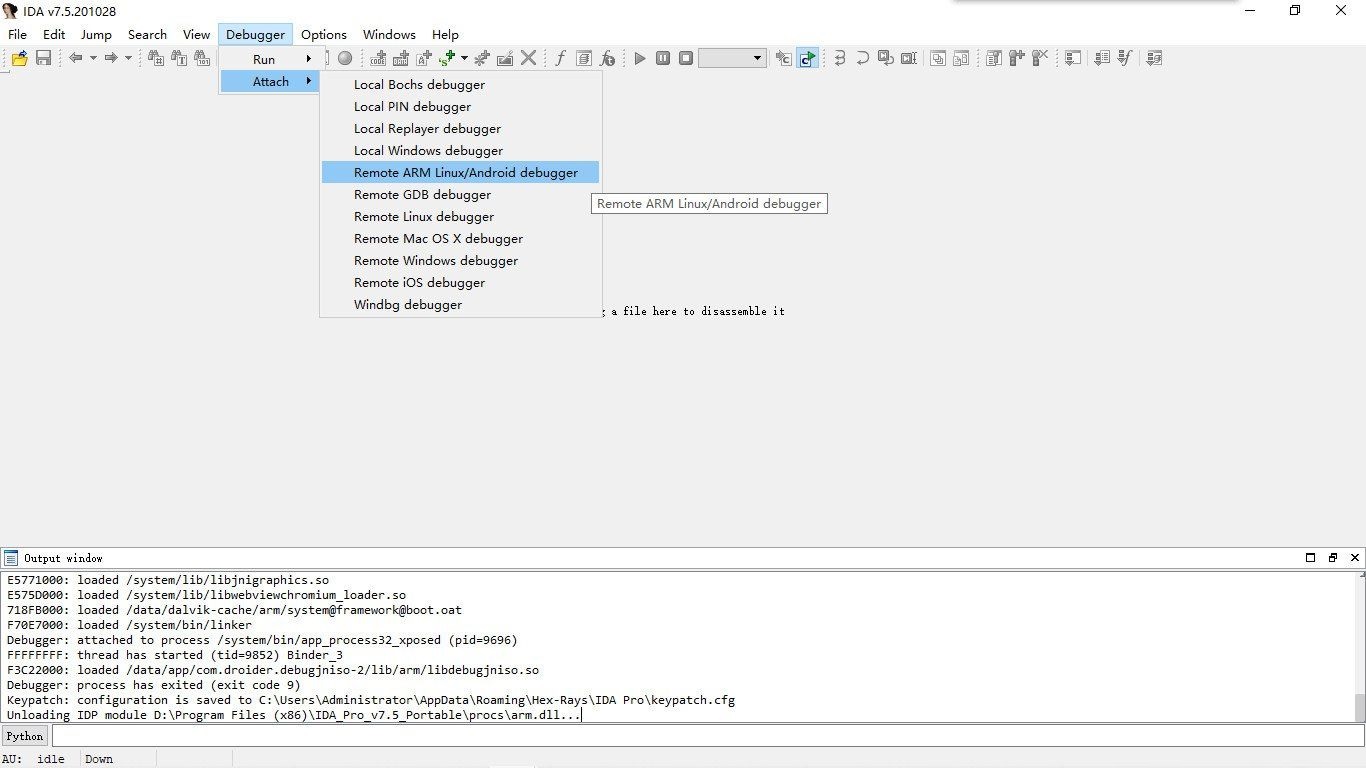1366x768 pixels.
Task: Close the Debugger menu
Action: 255,34
